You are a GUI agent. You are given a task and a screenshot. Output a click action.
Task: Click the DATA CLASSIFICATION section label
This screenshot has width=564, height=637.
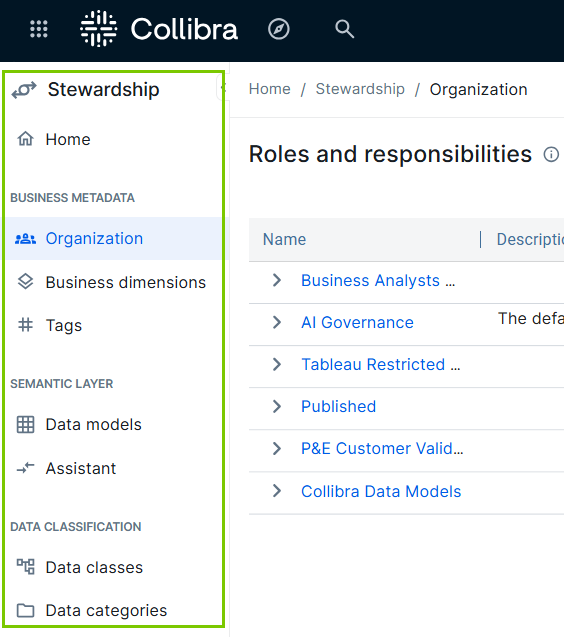pyautogui.click(x=76, y=526)
